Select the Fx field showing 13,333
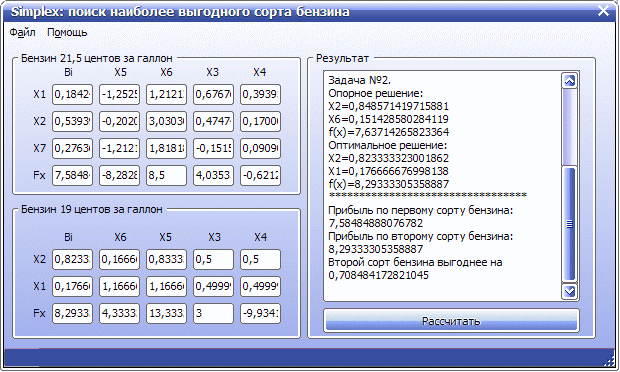 [166, 313]
